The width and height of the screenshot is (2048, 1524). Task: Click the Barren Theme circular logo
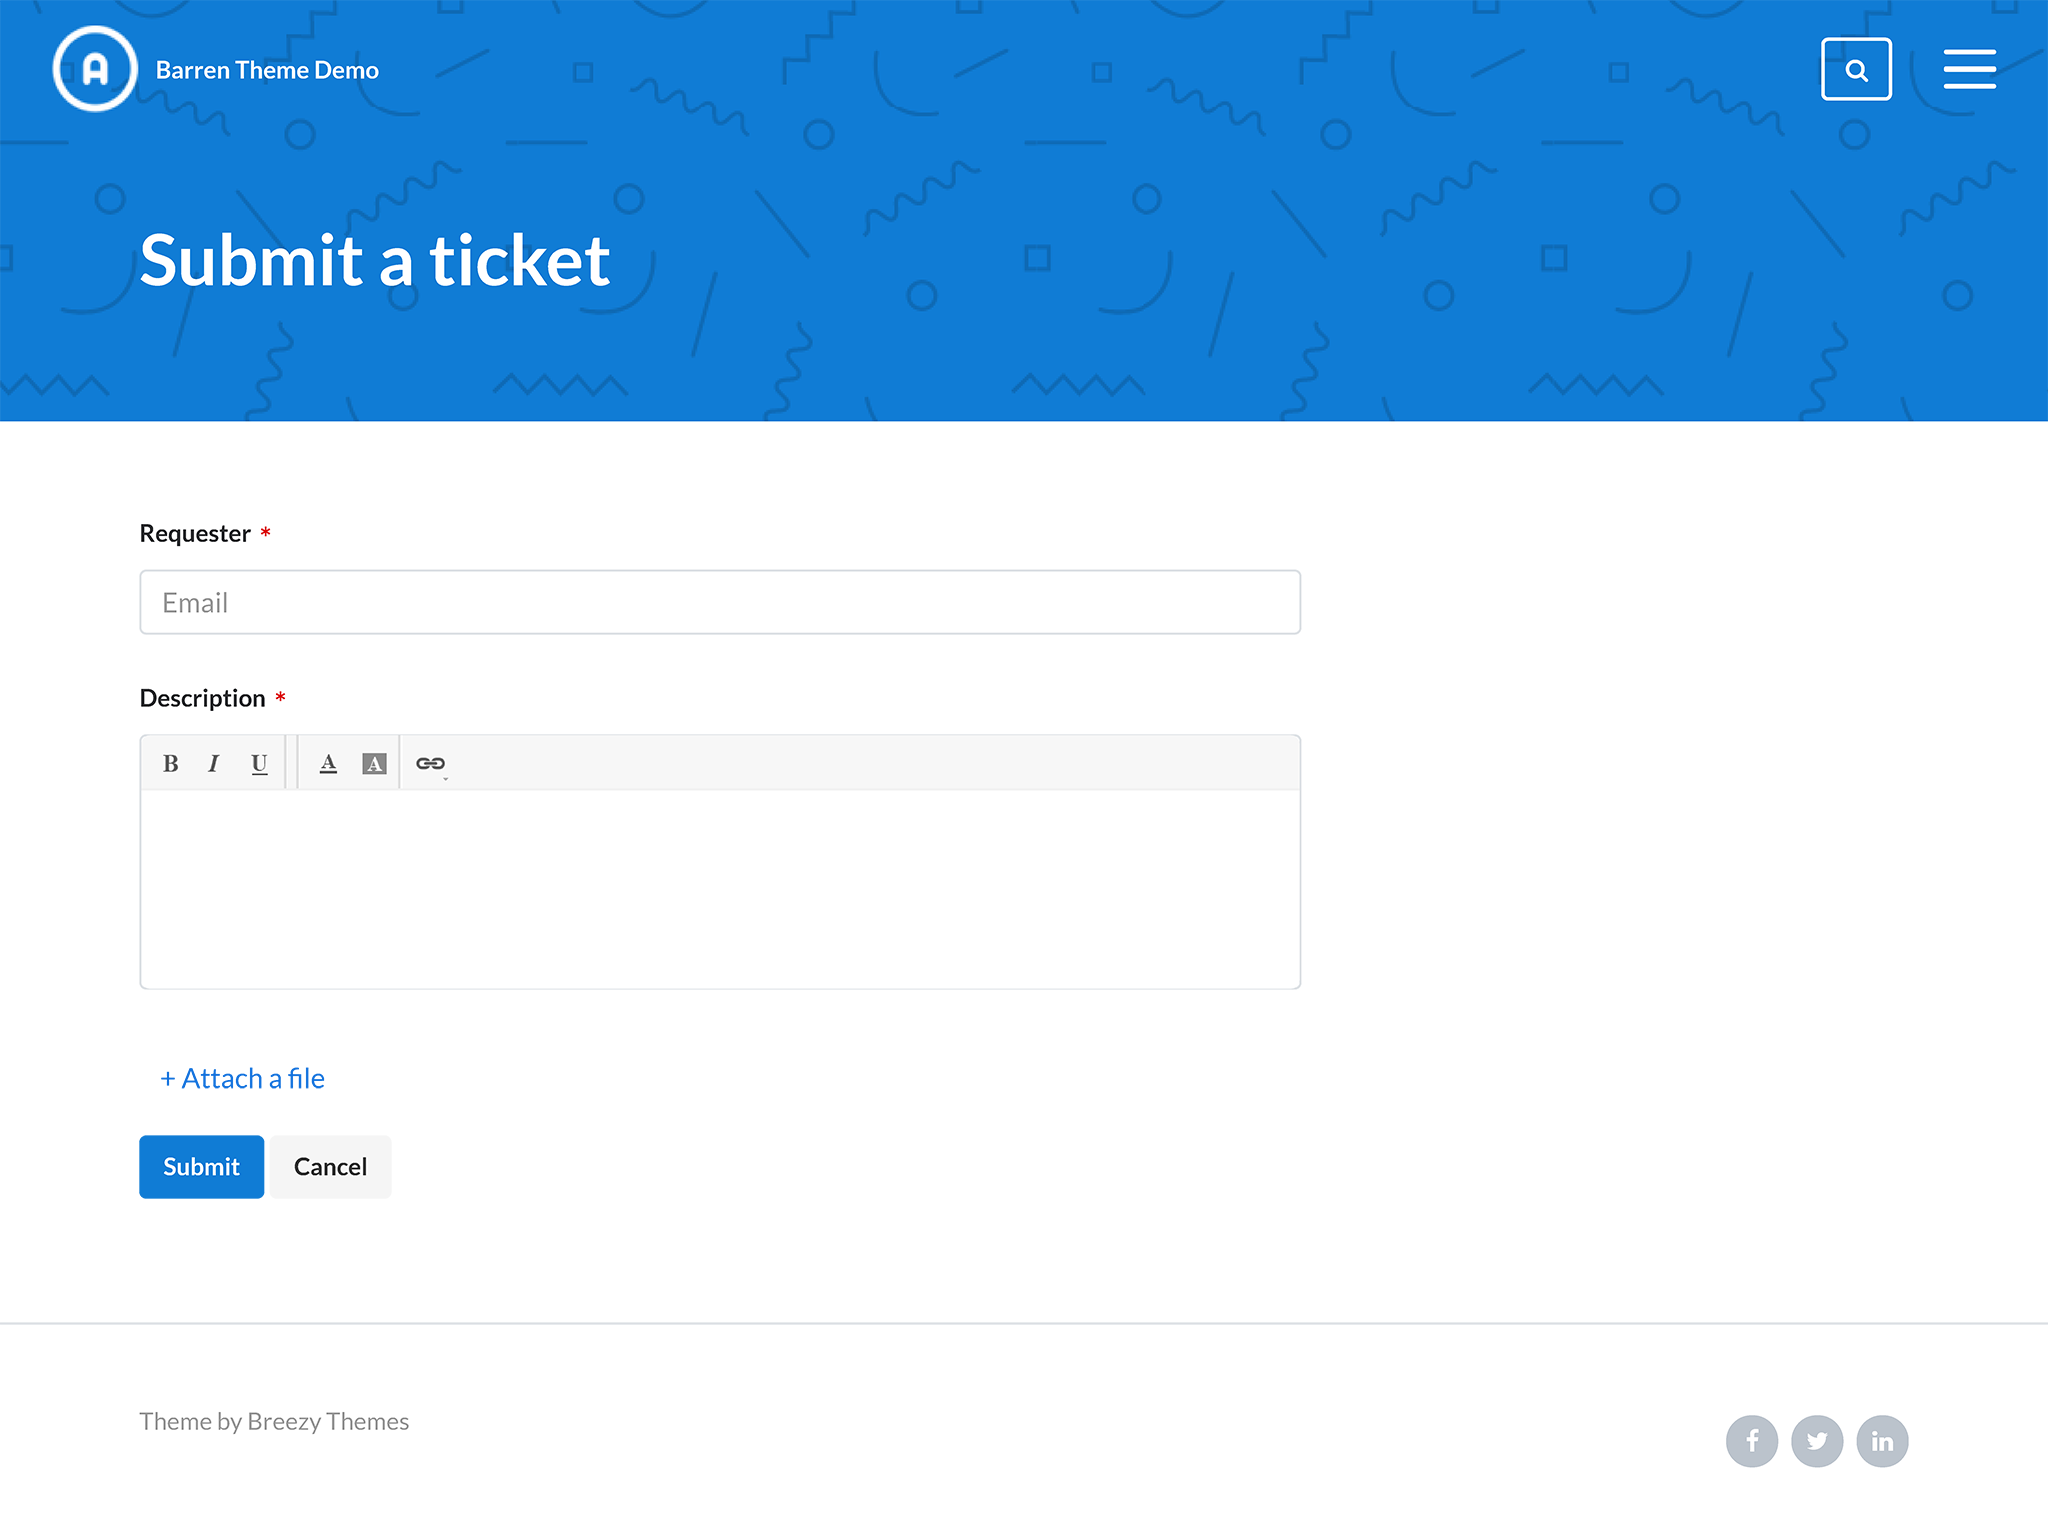[x=95, y=69]
